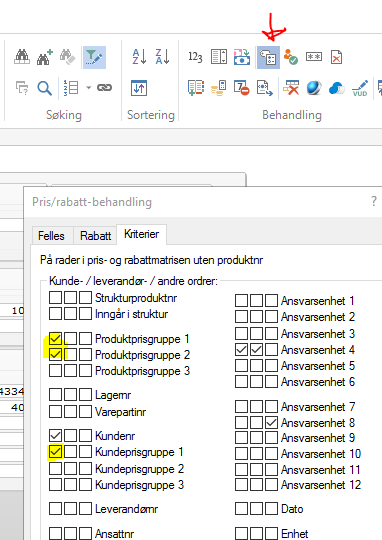The width and height of the screenshot is (382, 540).
Task: Click the binoculars search icon
Action: [x=22, y=57]
